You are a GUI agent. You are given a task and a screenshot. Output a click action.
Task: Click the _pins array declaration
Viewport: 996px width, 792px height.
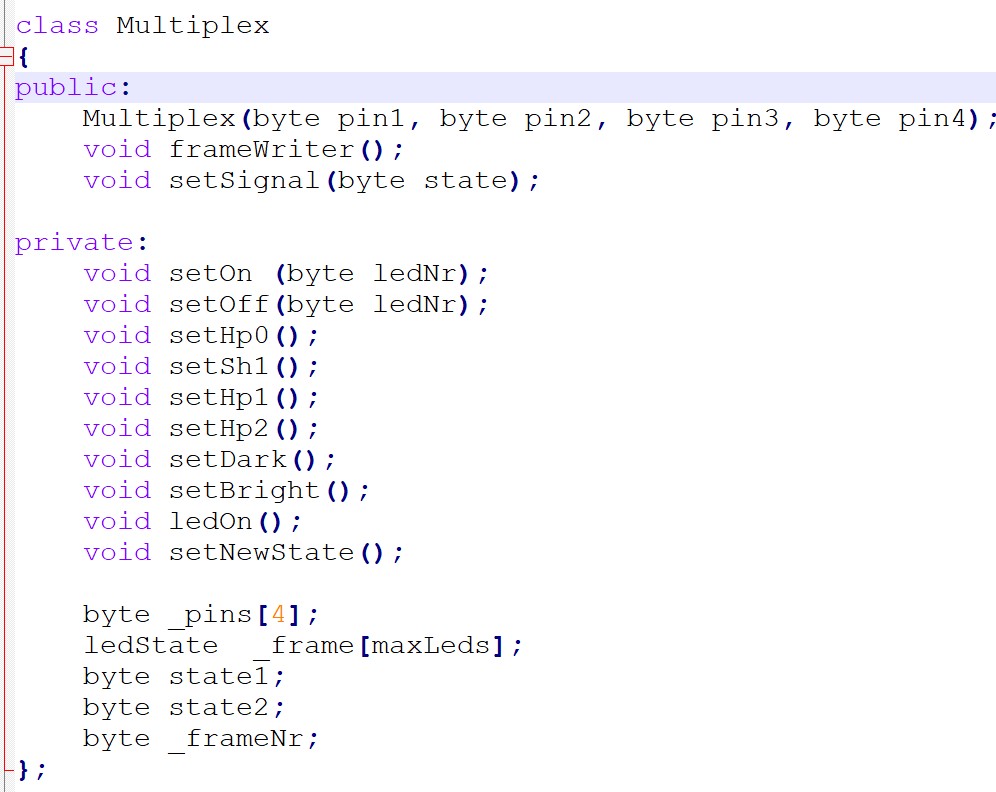[201, 615]
